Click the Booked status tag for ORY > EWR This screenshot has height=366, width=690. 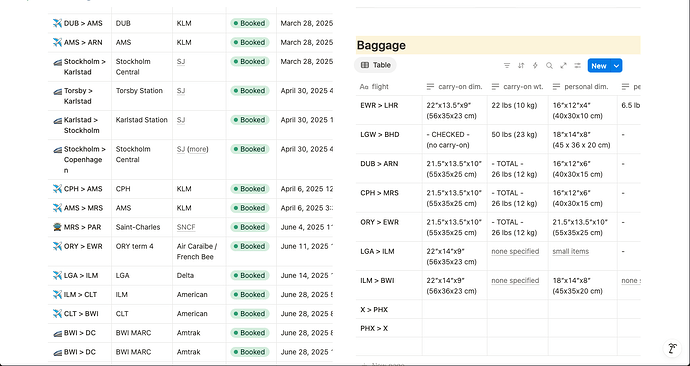[x=250, y=246]
